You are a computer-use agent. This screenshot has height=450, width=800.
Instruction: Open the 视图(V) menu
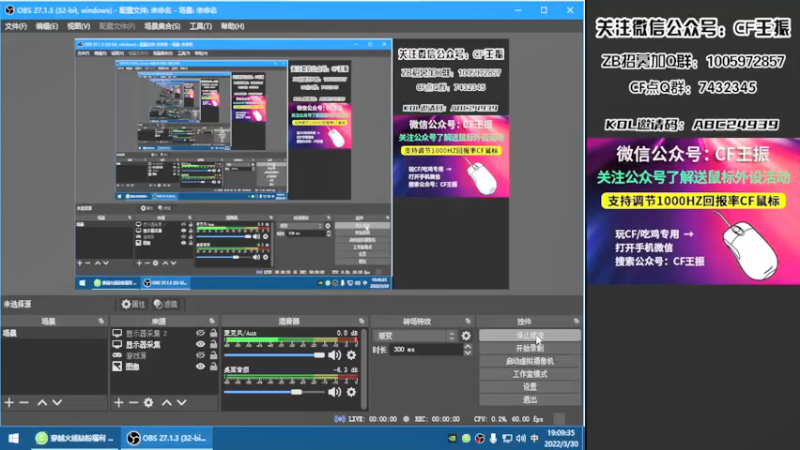tap(79, 26)
